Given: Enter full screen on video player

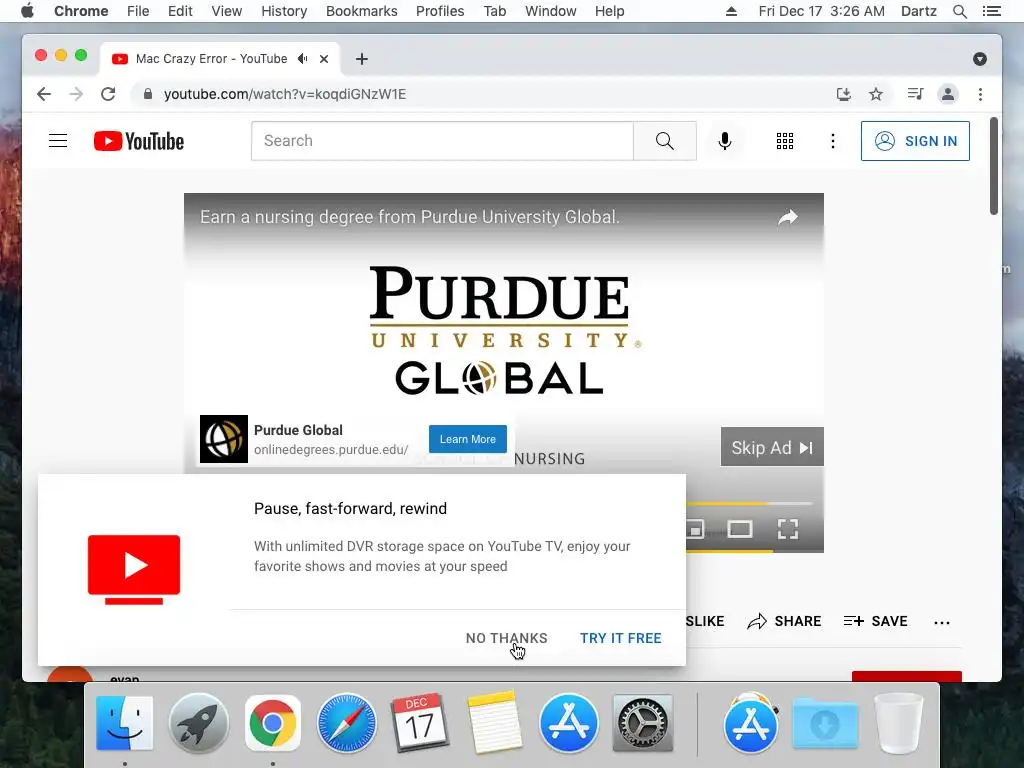Looking at the screenshot, I should click(x=788, y=529).
